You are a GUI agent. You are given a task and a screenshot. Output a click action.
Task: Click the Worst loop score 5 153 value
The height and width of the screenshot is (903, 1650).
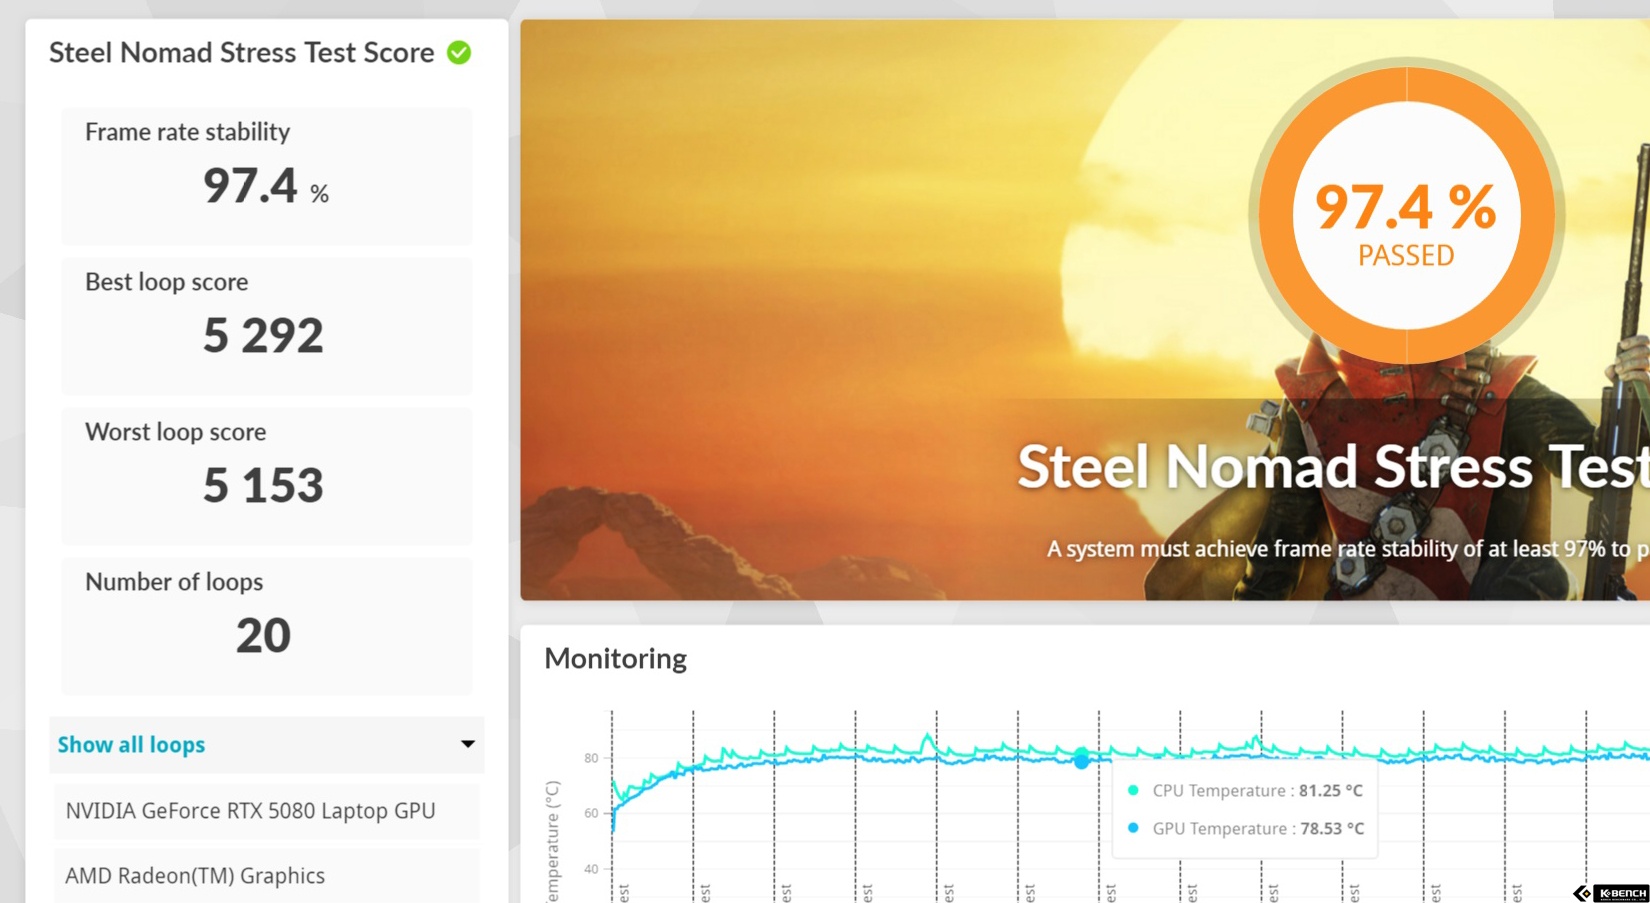point(263,486)
